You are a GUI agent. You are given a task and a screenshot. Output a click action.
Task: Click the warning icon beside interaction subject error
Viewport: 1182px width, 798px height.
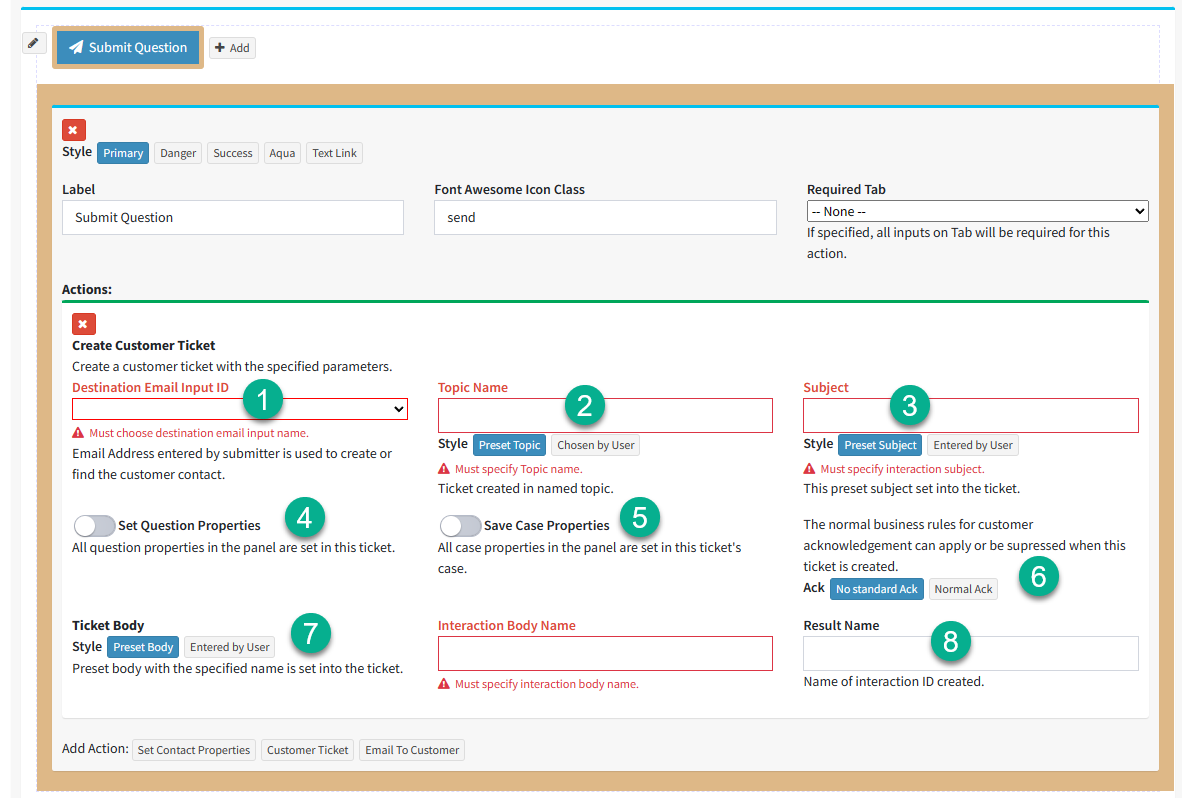[810, 469]
